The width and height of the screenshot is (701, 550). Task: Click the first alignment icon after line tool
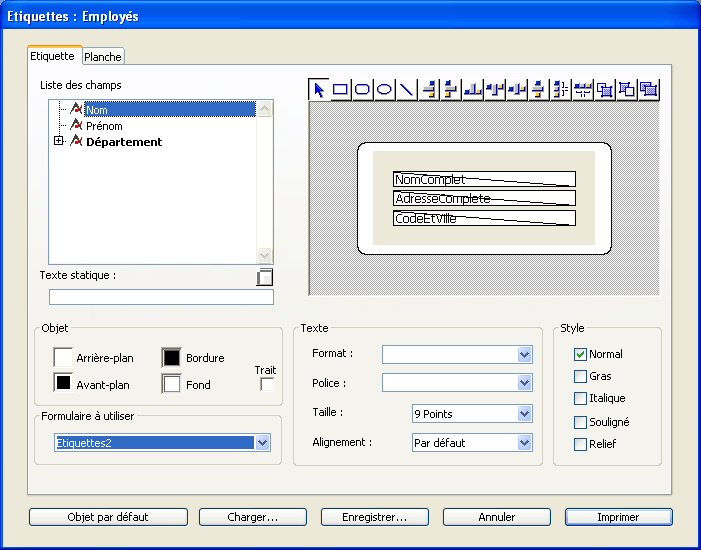tap(429, 89)
